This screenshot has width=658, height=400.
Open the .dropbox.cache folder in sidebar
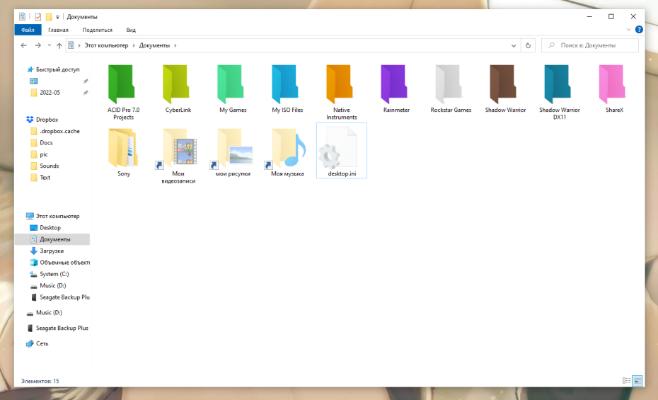pyautogui.click(x=59, y=131)
